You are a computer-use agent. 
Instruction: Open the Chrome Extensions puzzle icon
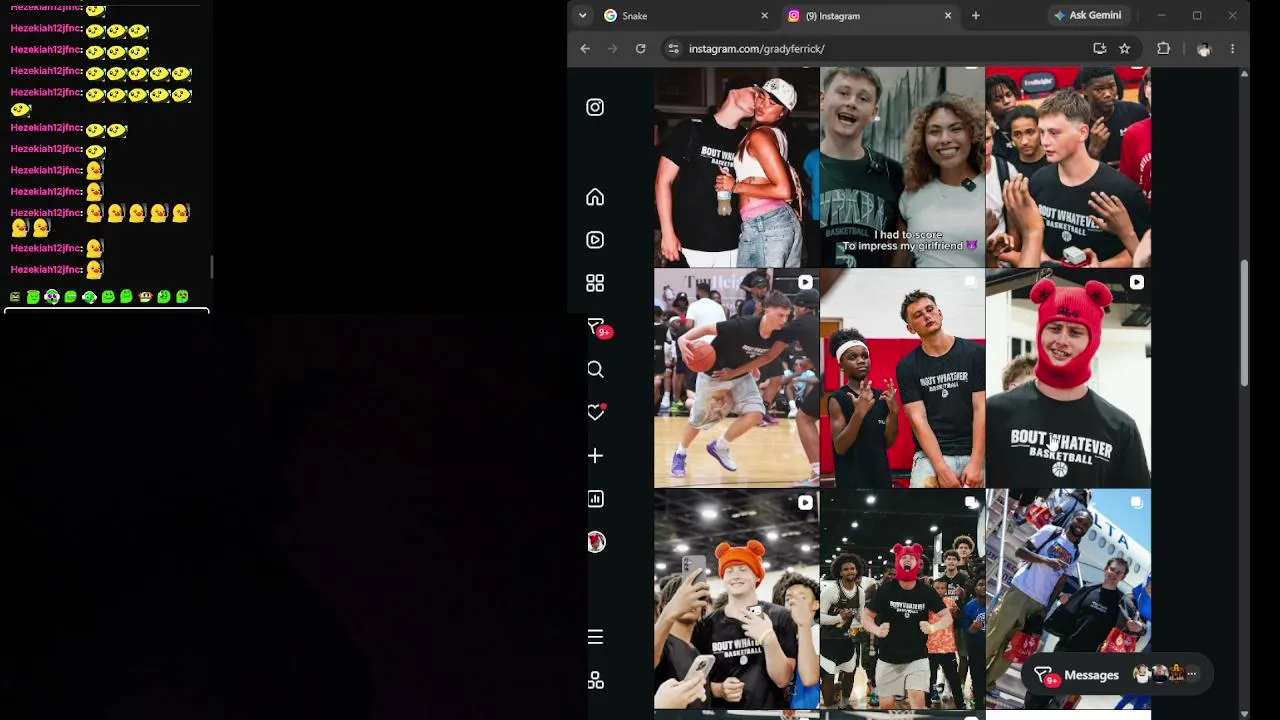pos(1163,48)
